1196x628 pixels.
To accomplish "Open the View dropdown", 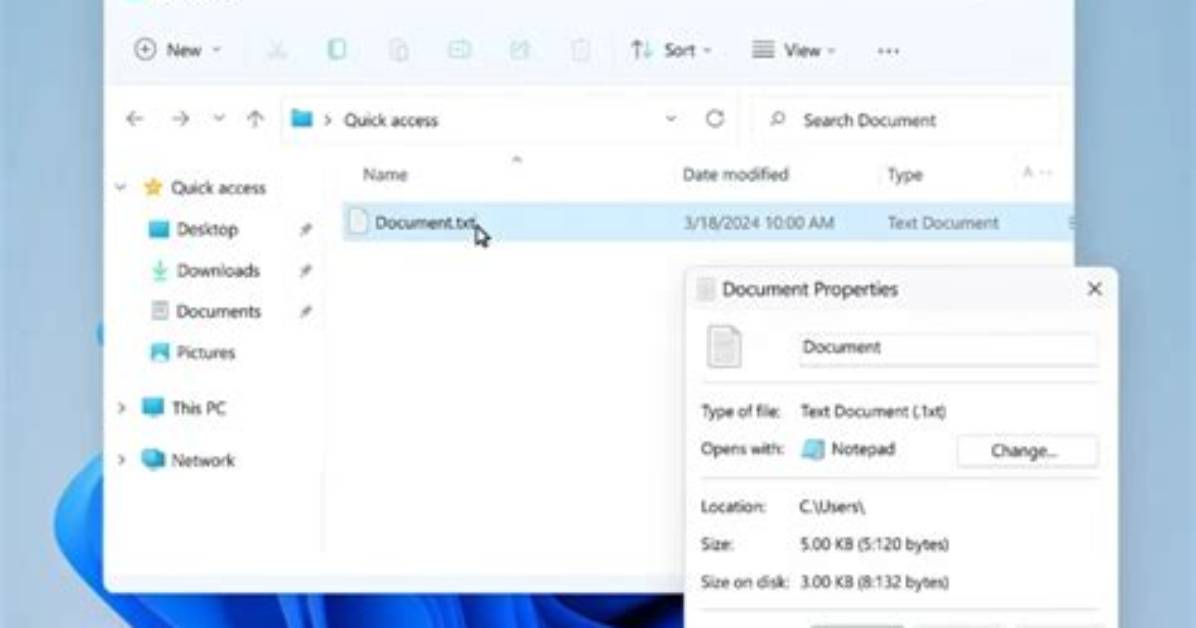I will pyautogui.click(x=793, y=50).
